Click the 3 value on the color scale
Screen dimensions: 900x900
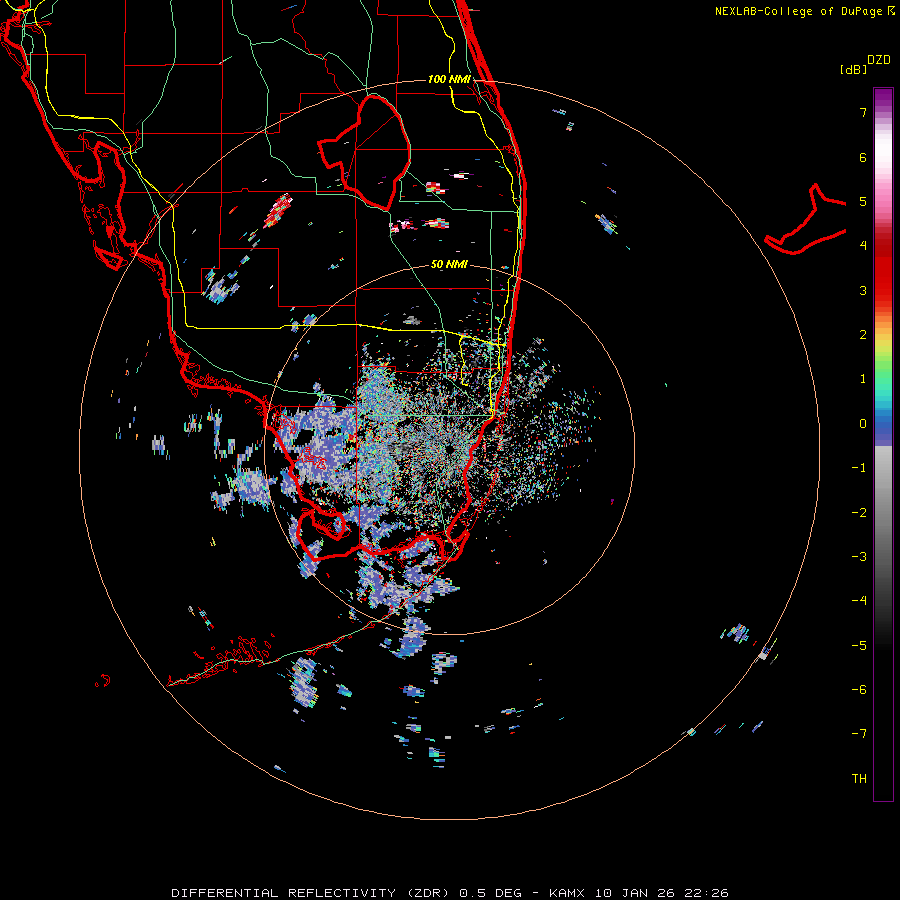tap(863, 290)
